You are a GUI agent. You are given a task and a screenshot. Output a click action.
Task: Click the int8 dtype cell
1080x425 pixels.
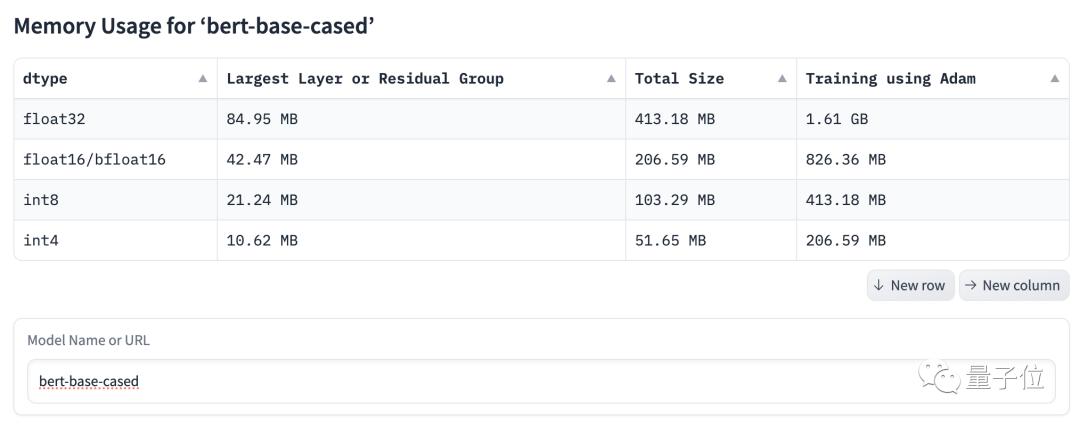41,200
